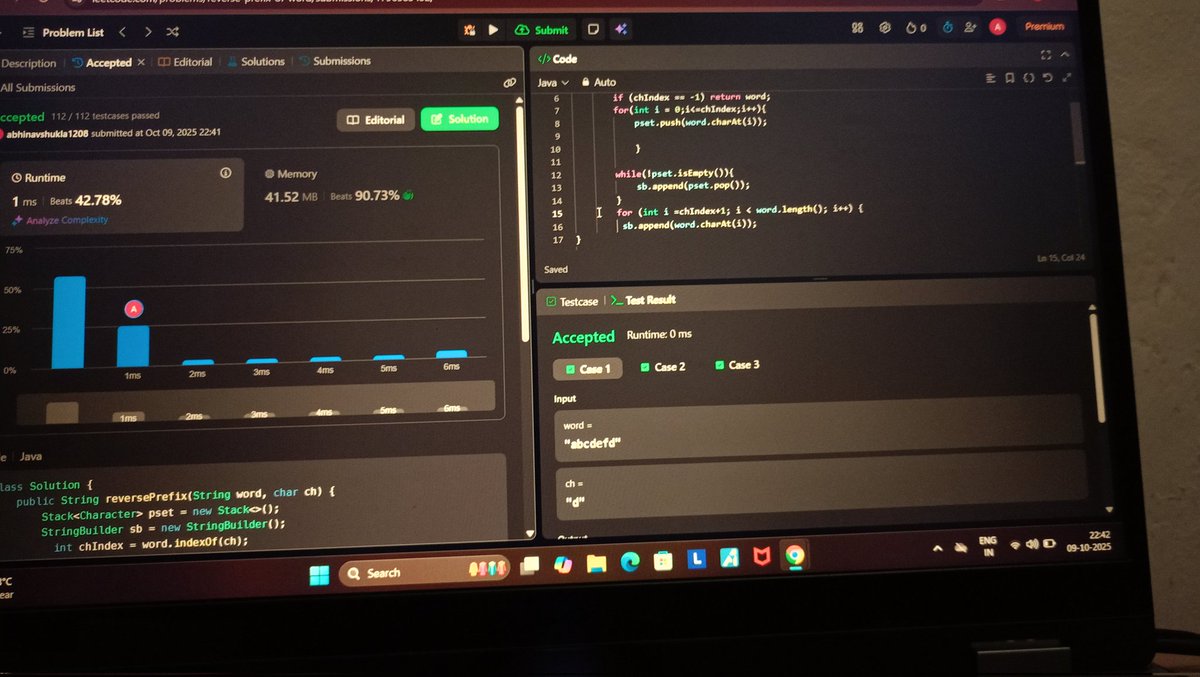Image resolution: width=1200 pixels, height=677 pixels.
Task: Reset code with the undo arrow icon
Action: click(1047, 77)
